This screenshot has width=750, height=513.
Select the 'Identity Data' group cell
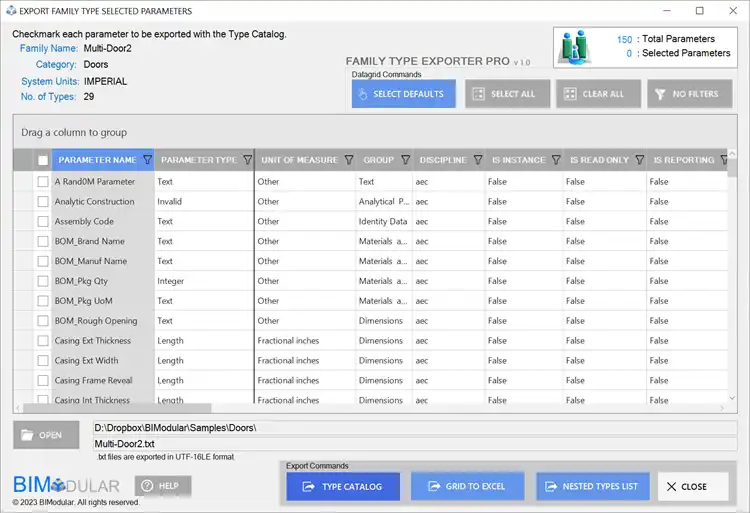pos(384,221)
